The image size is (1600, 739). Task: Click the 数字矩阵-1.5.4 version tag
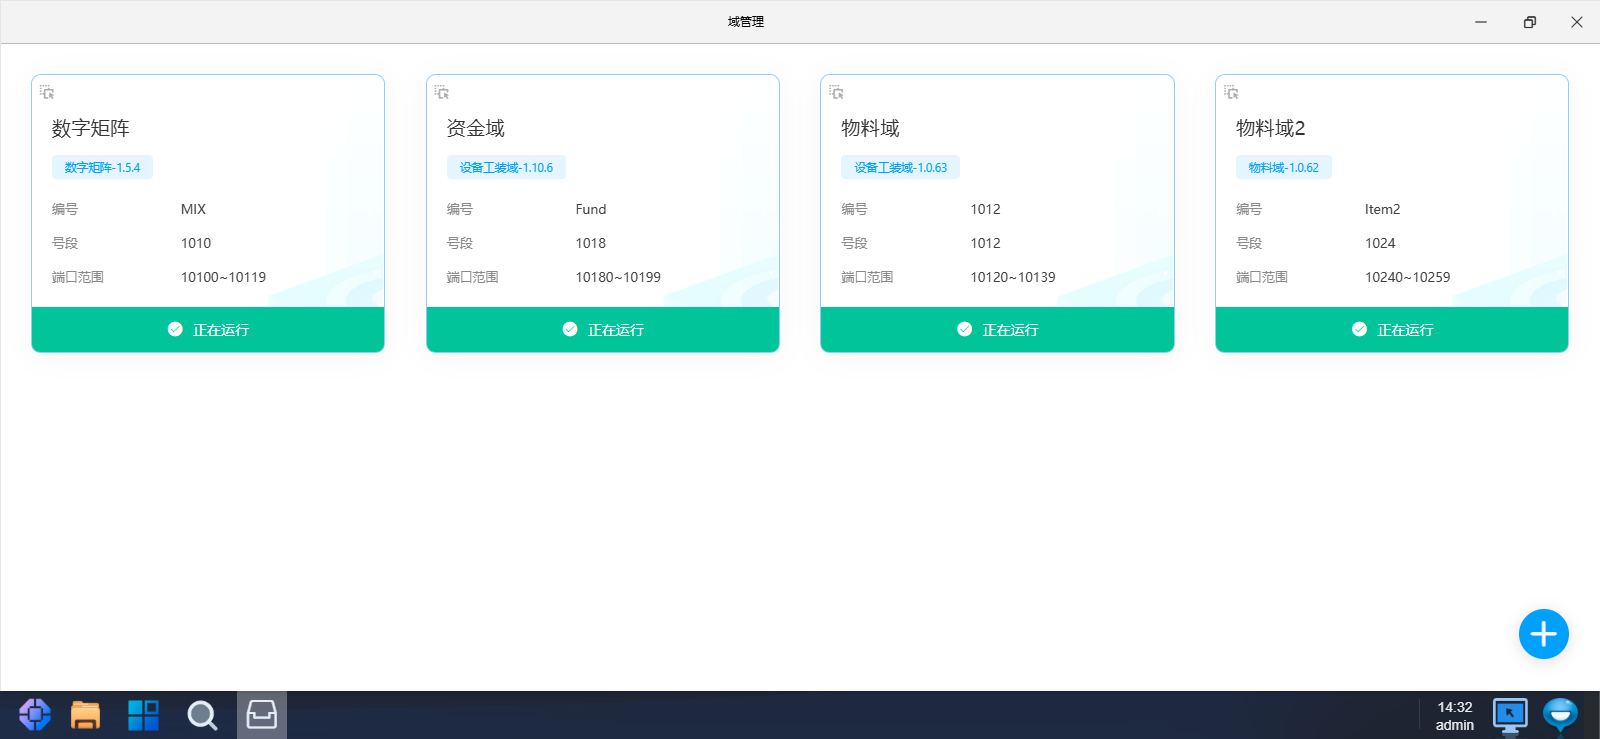click(x=102, y=168)
